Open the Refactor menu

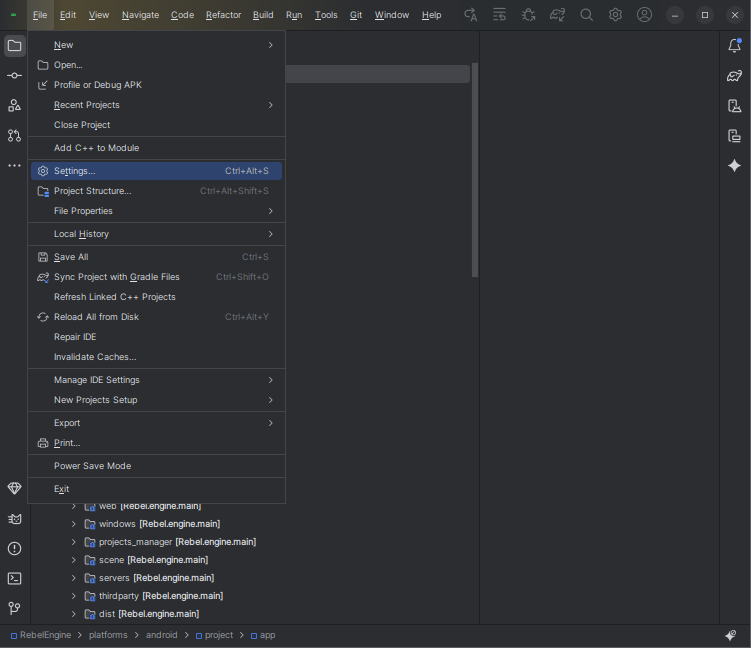pos(223,15)
